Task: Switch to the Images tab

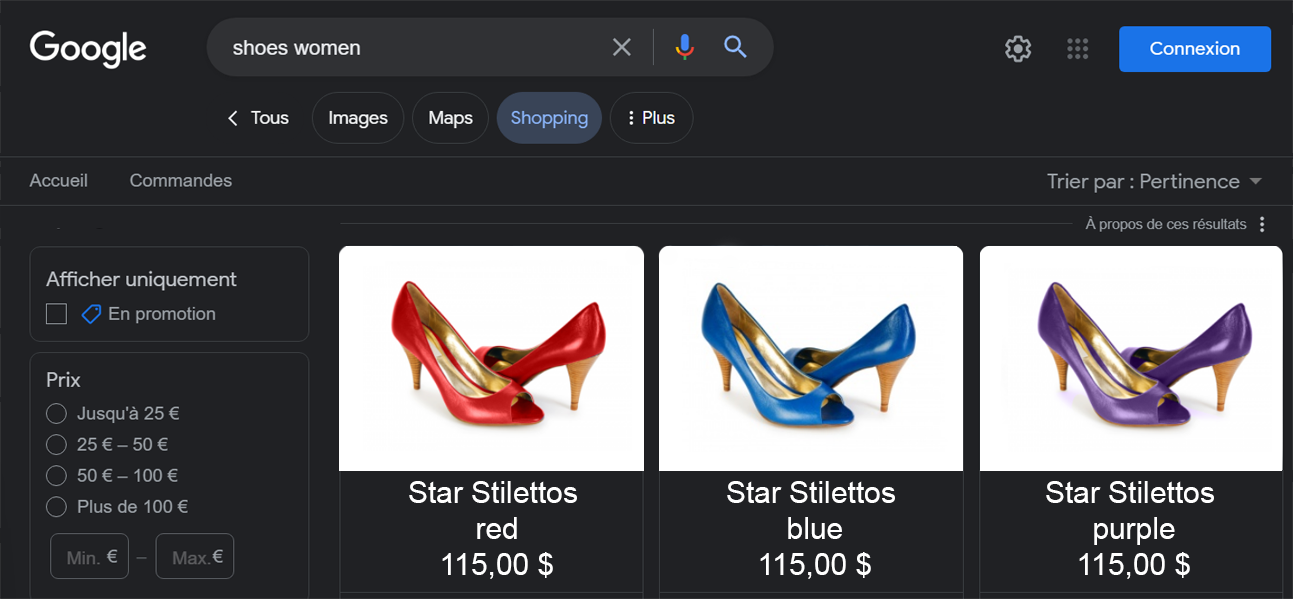Action: coord(358,118)
